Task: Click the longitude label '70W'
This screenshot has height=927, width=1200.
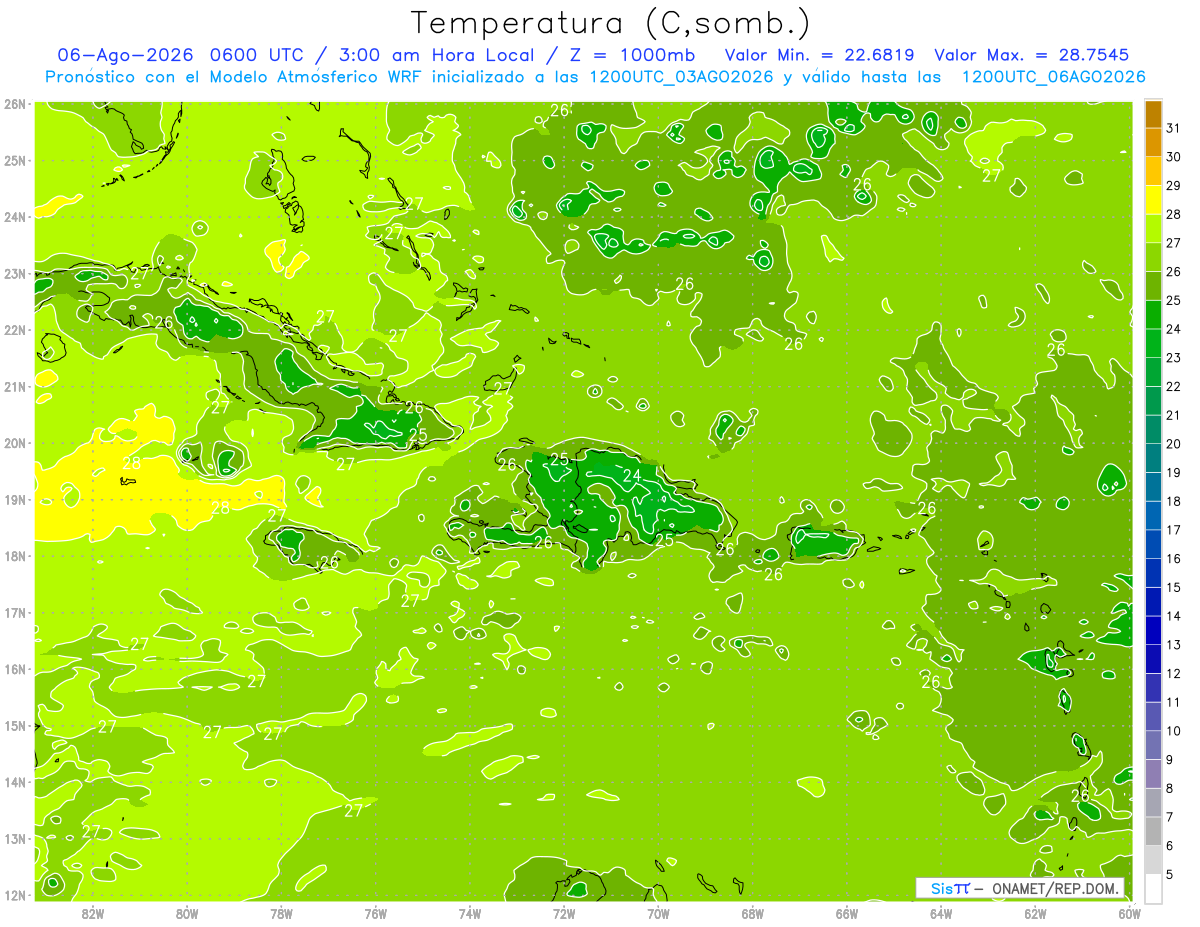Action: coord(658,912)
